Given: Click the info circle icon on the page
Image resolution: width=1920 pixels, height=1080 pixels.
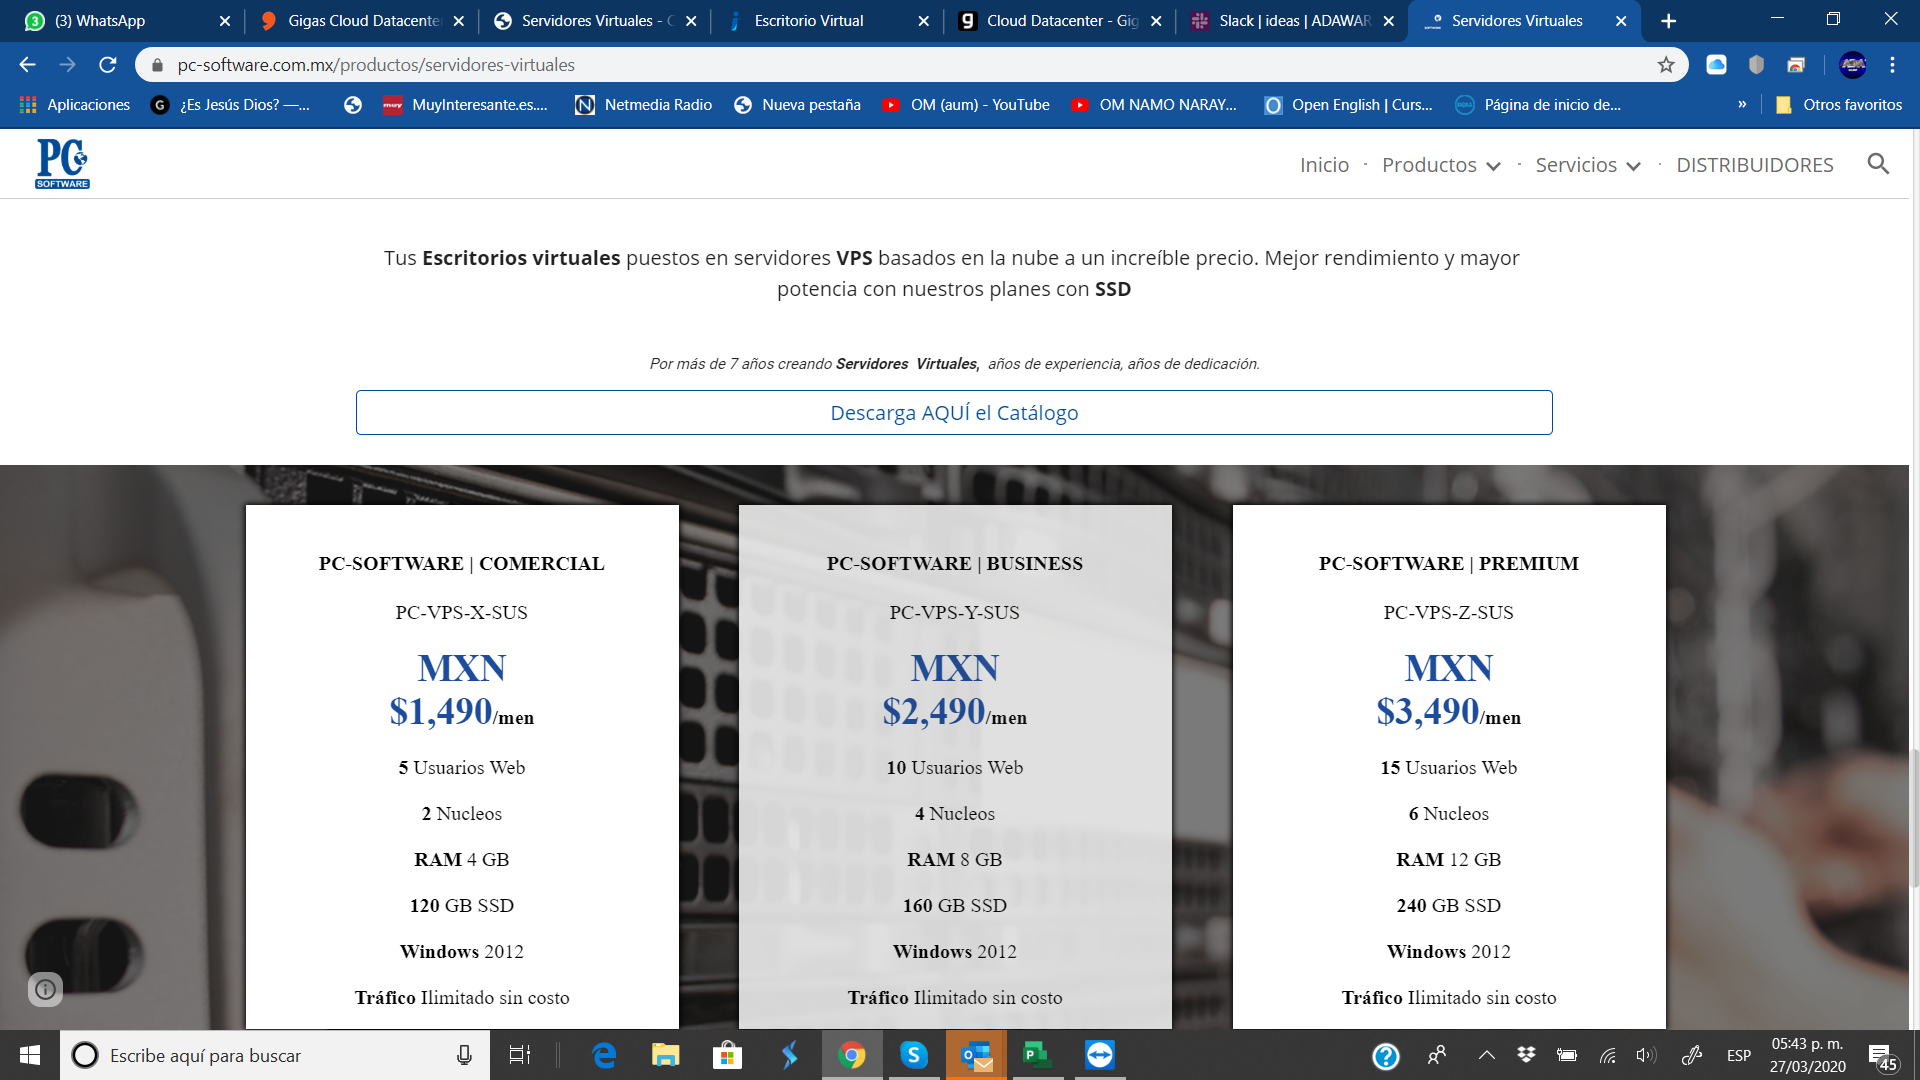Looking at the screenshot, I should coord(45,989).
